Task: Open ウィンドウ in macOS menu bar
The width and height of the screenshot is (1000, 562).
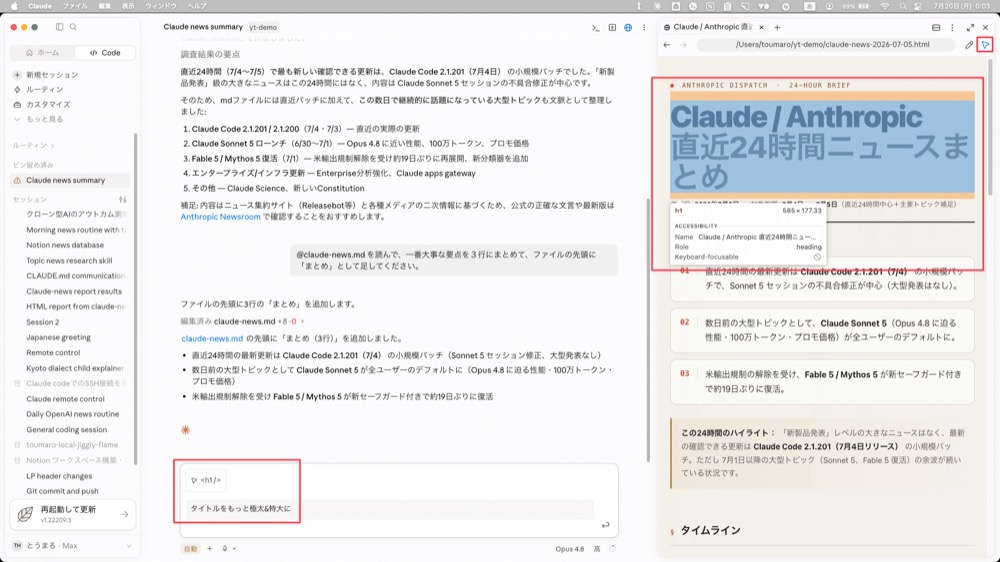Action: coord(161,6)
